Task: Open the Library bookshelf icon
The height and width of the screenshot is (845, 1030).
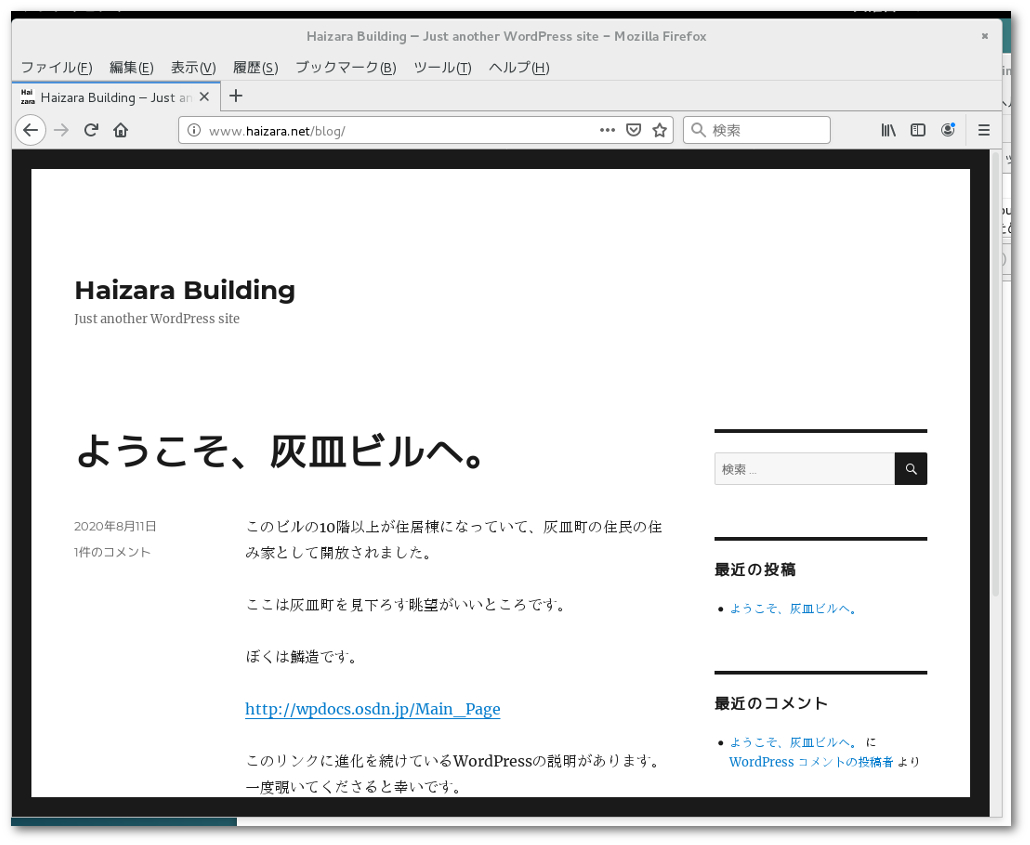Action: pos(888,130)
